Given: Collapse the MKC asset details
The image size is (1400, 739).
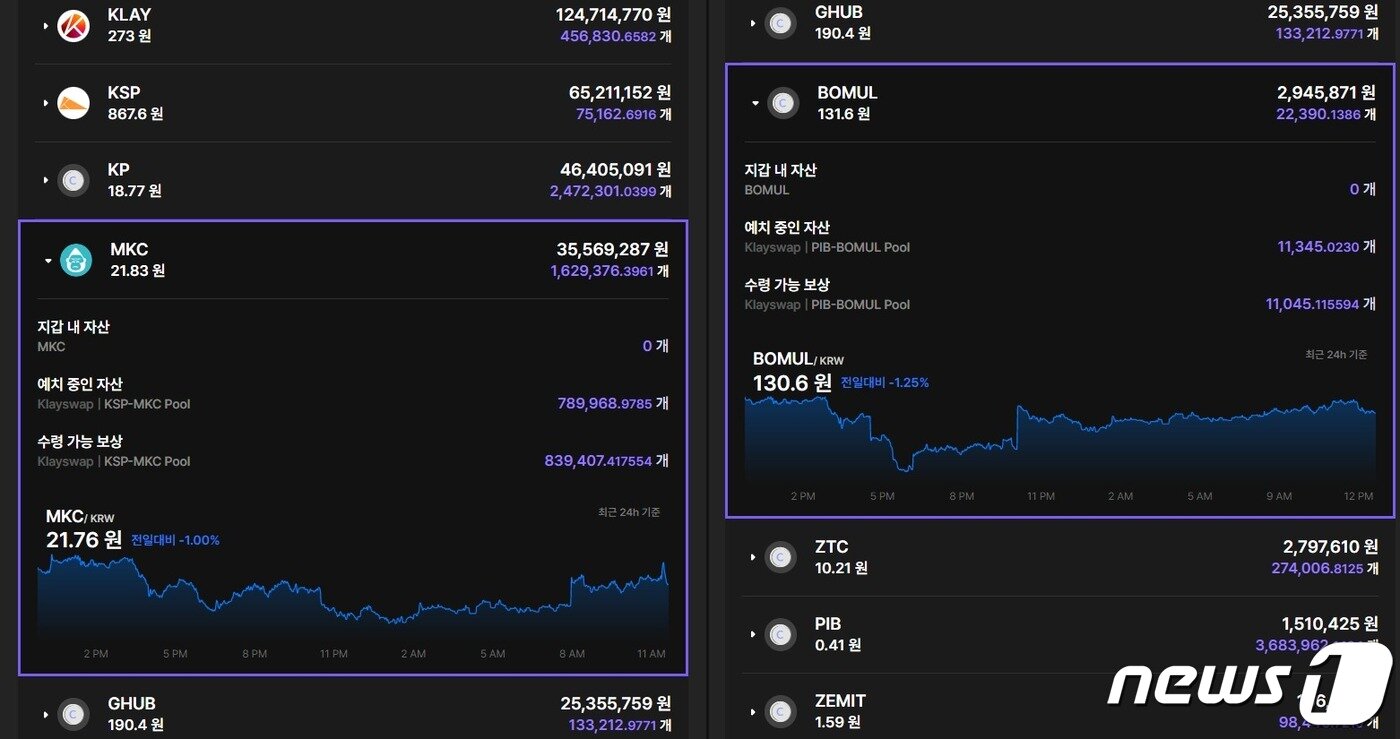Looking at the screenshot, I should click(x=48, y=261).
